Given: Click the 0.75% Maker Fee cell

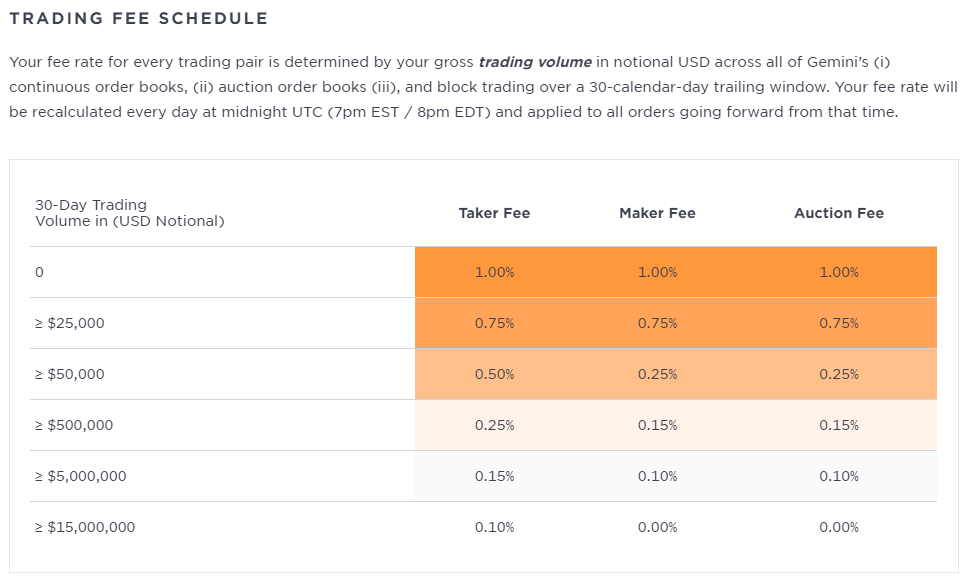Looking at the screenshot, I should 657,323.
